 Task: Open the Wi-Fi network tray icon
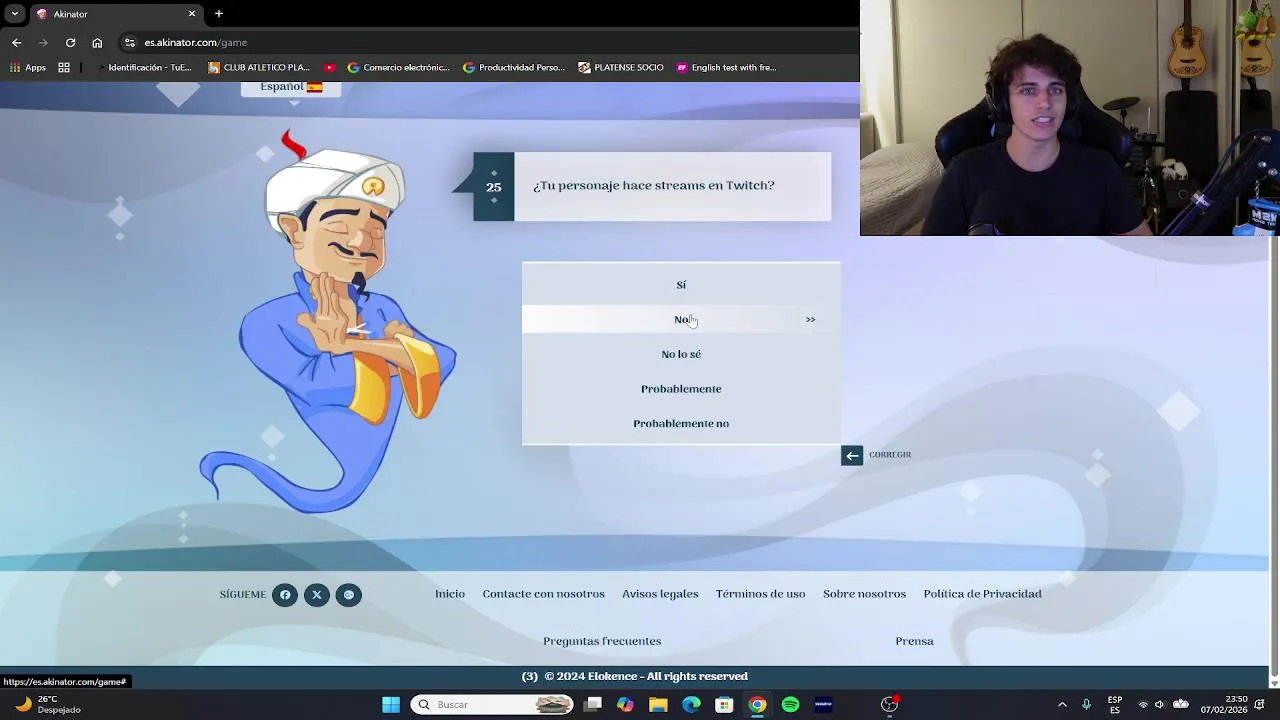[x=1143, y=705]
